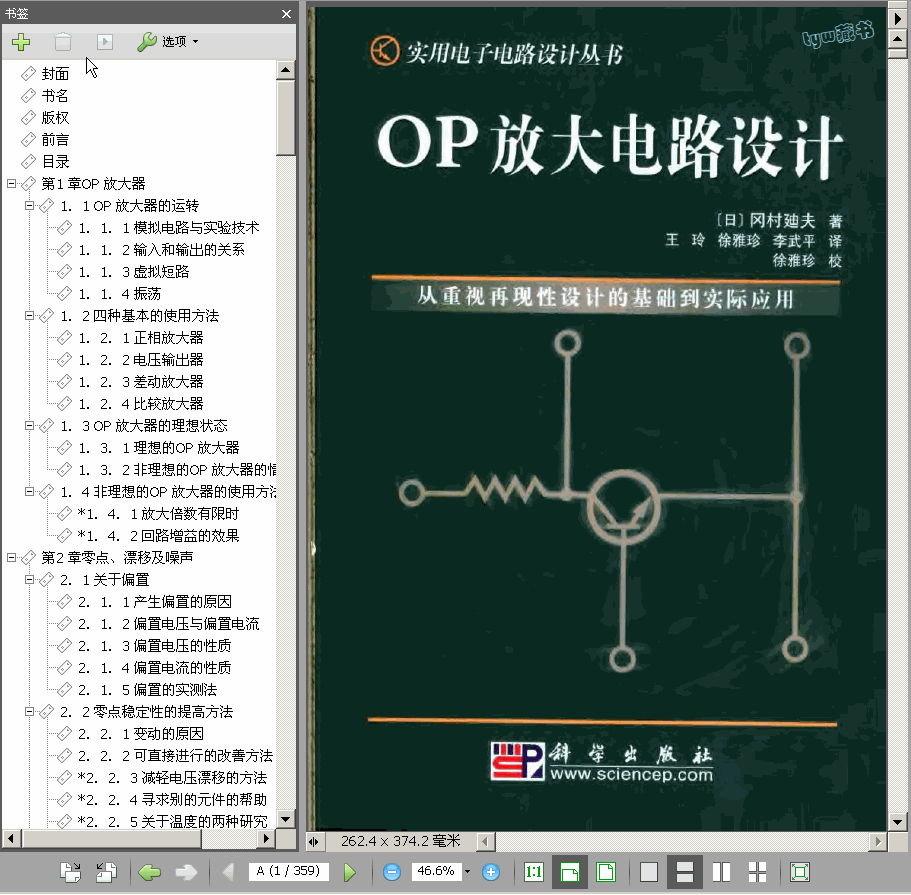
Task: Open the 书名 bookmark
Action: [55, 96]
